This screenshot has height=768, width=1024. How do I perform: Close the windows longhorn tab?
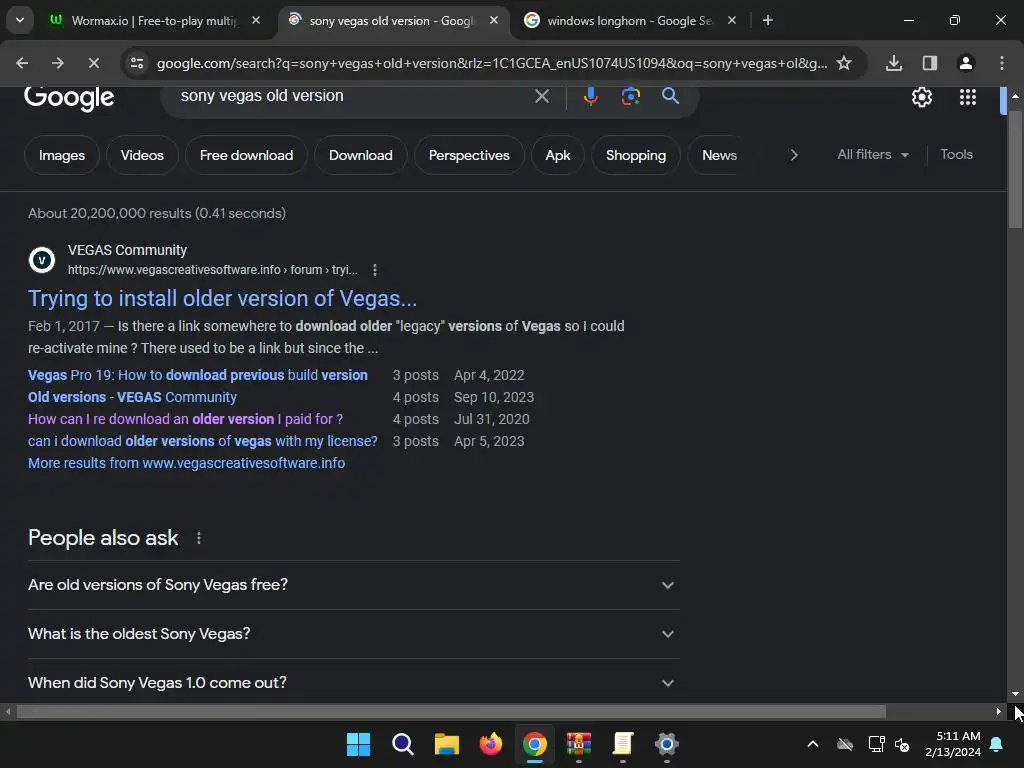coord(731,21)
